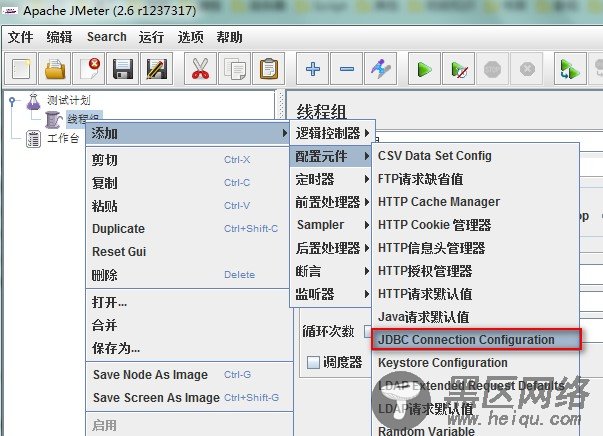Select 工作台 label in the tree
Viewport: 603px width, 436px height.
click(x=63, y=138)
